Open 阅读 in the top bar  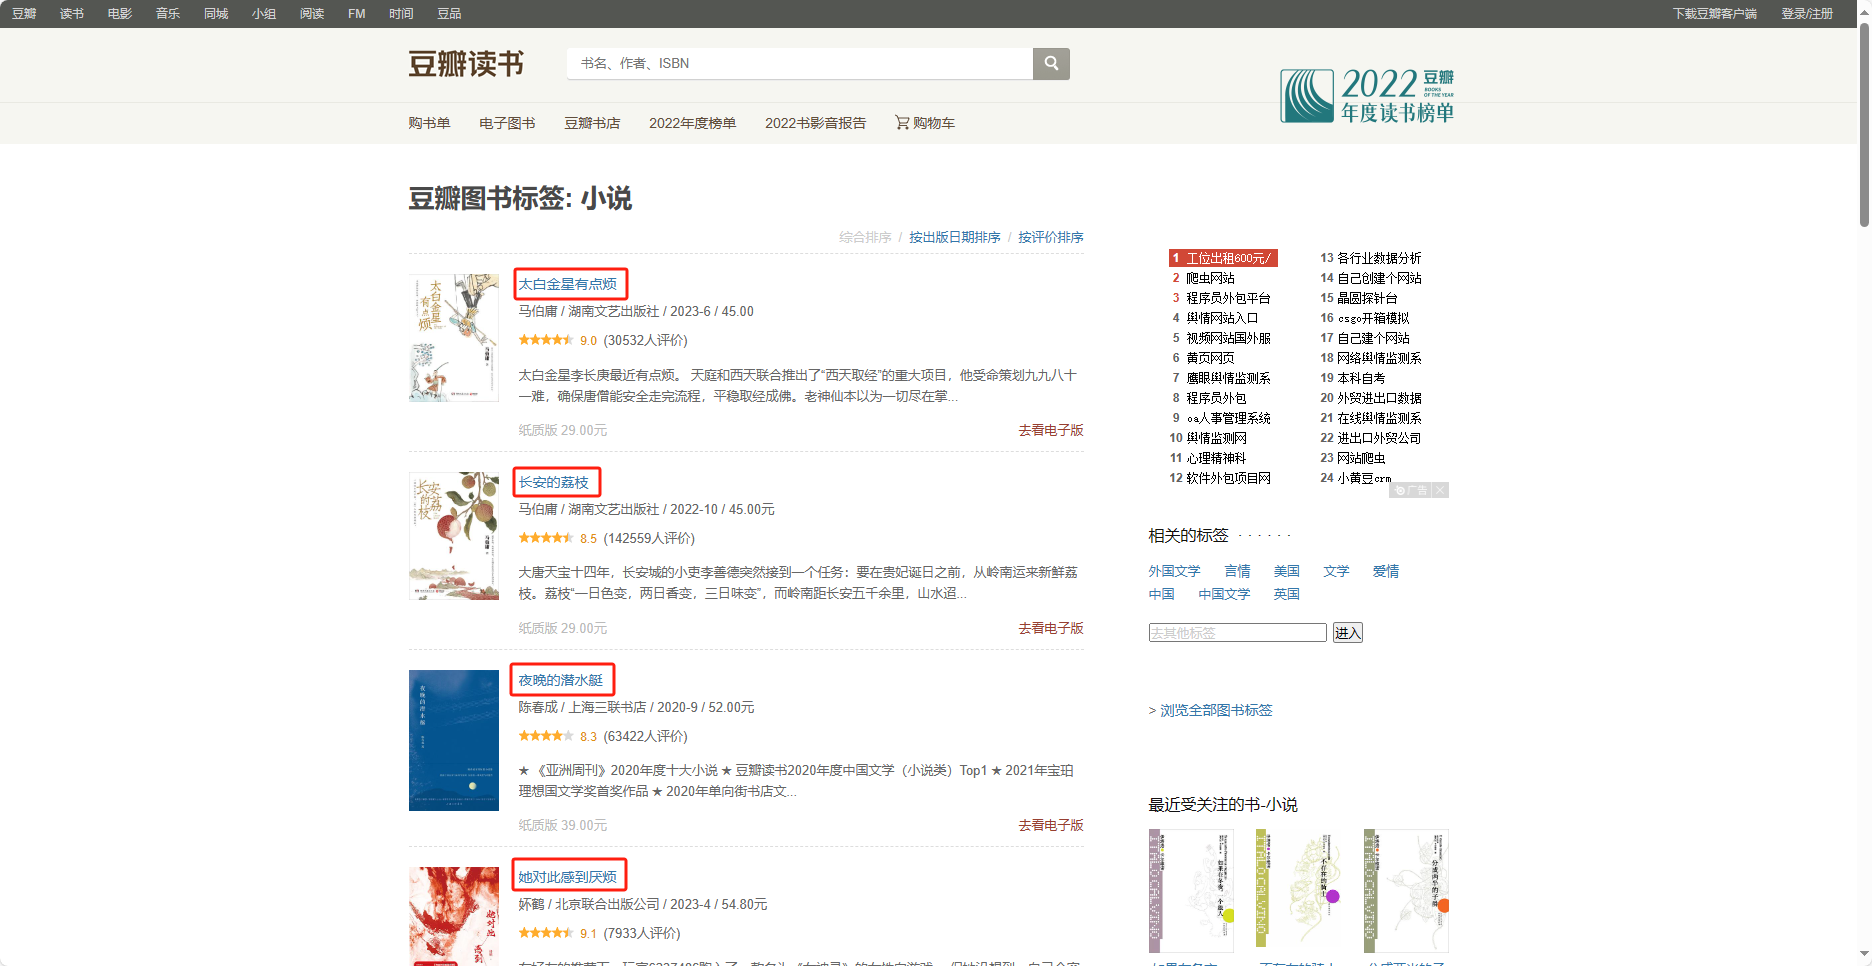pyautogui.click(x=312, y=14)
